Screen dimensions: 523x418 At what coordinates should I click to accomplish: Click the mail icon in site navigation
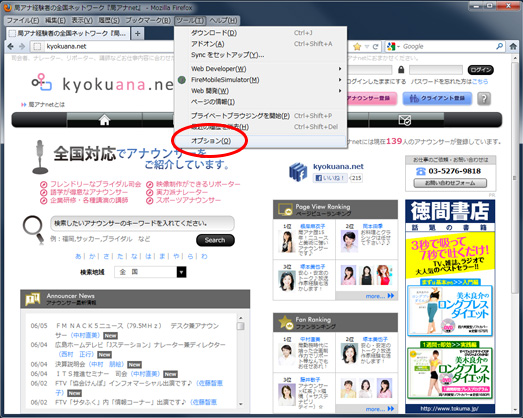[x=405, y=120]
